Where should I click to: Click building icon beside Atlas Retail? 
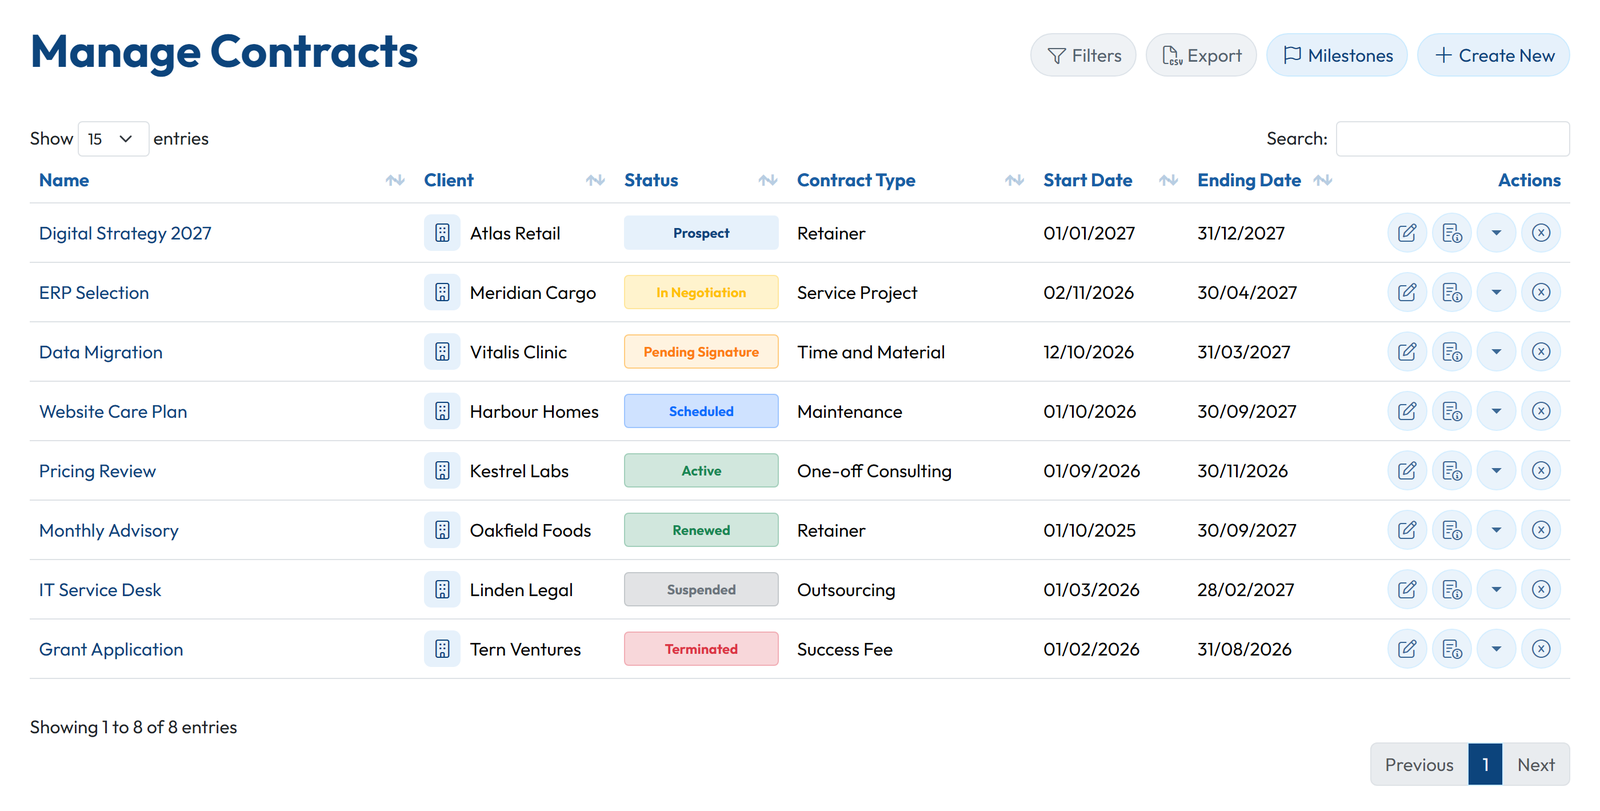pyautogui.click(x=442, y=233)
